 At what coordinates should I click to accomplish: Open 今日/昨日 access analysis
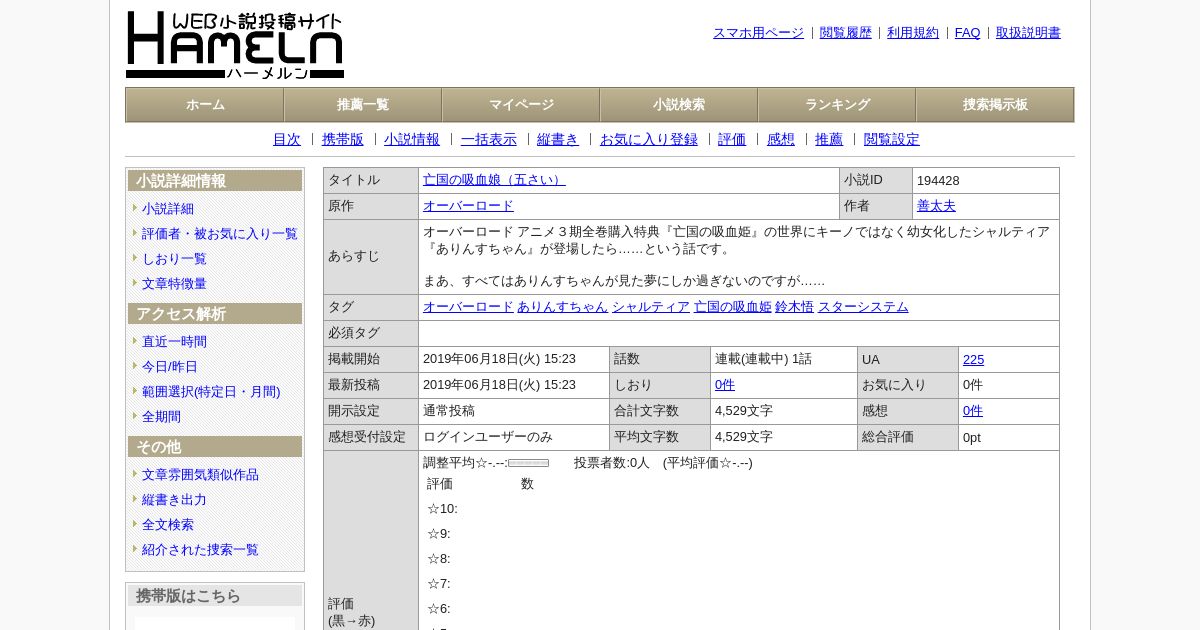[170, 367]
